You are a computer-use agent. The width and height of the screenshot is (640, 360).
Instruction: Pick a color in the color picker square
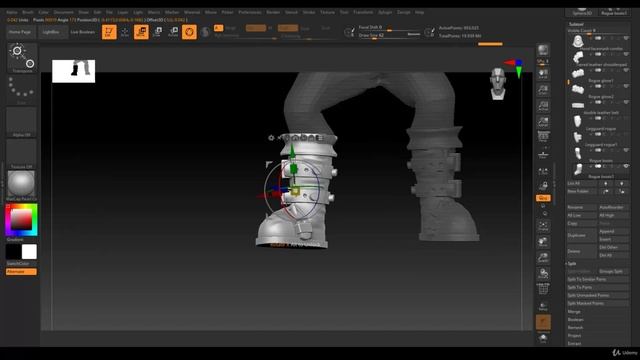click(x=21, y=220)
